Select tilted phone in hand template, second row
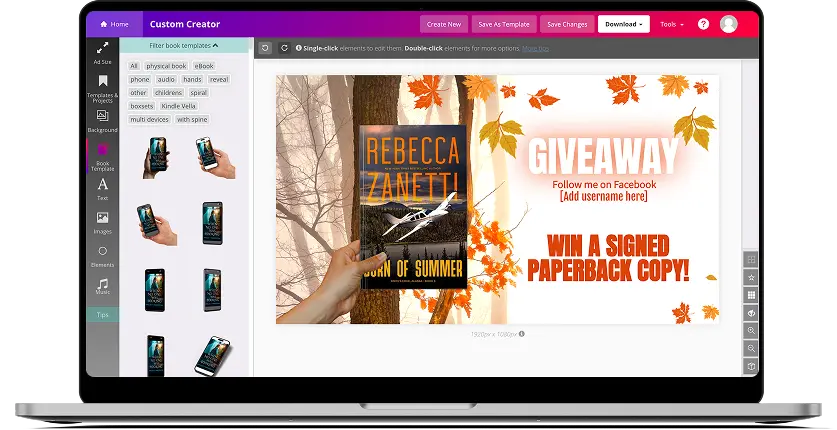 point(156,224)
